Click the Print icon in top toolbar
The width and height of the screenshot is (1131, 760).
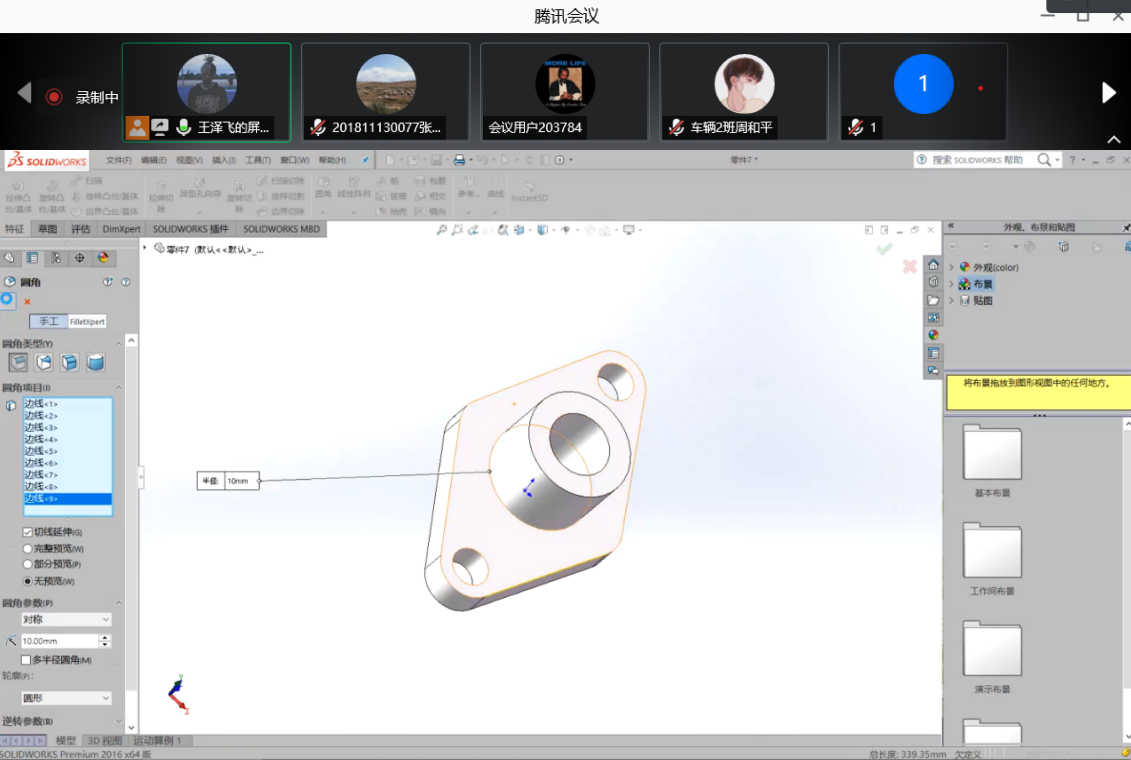(459, 160)
